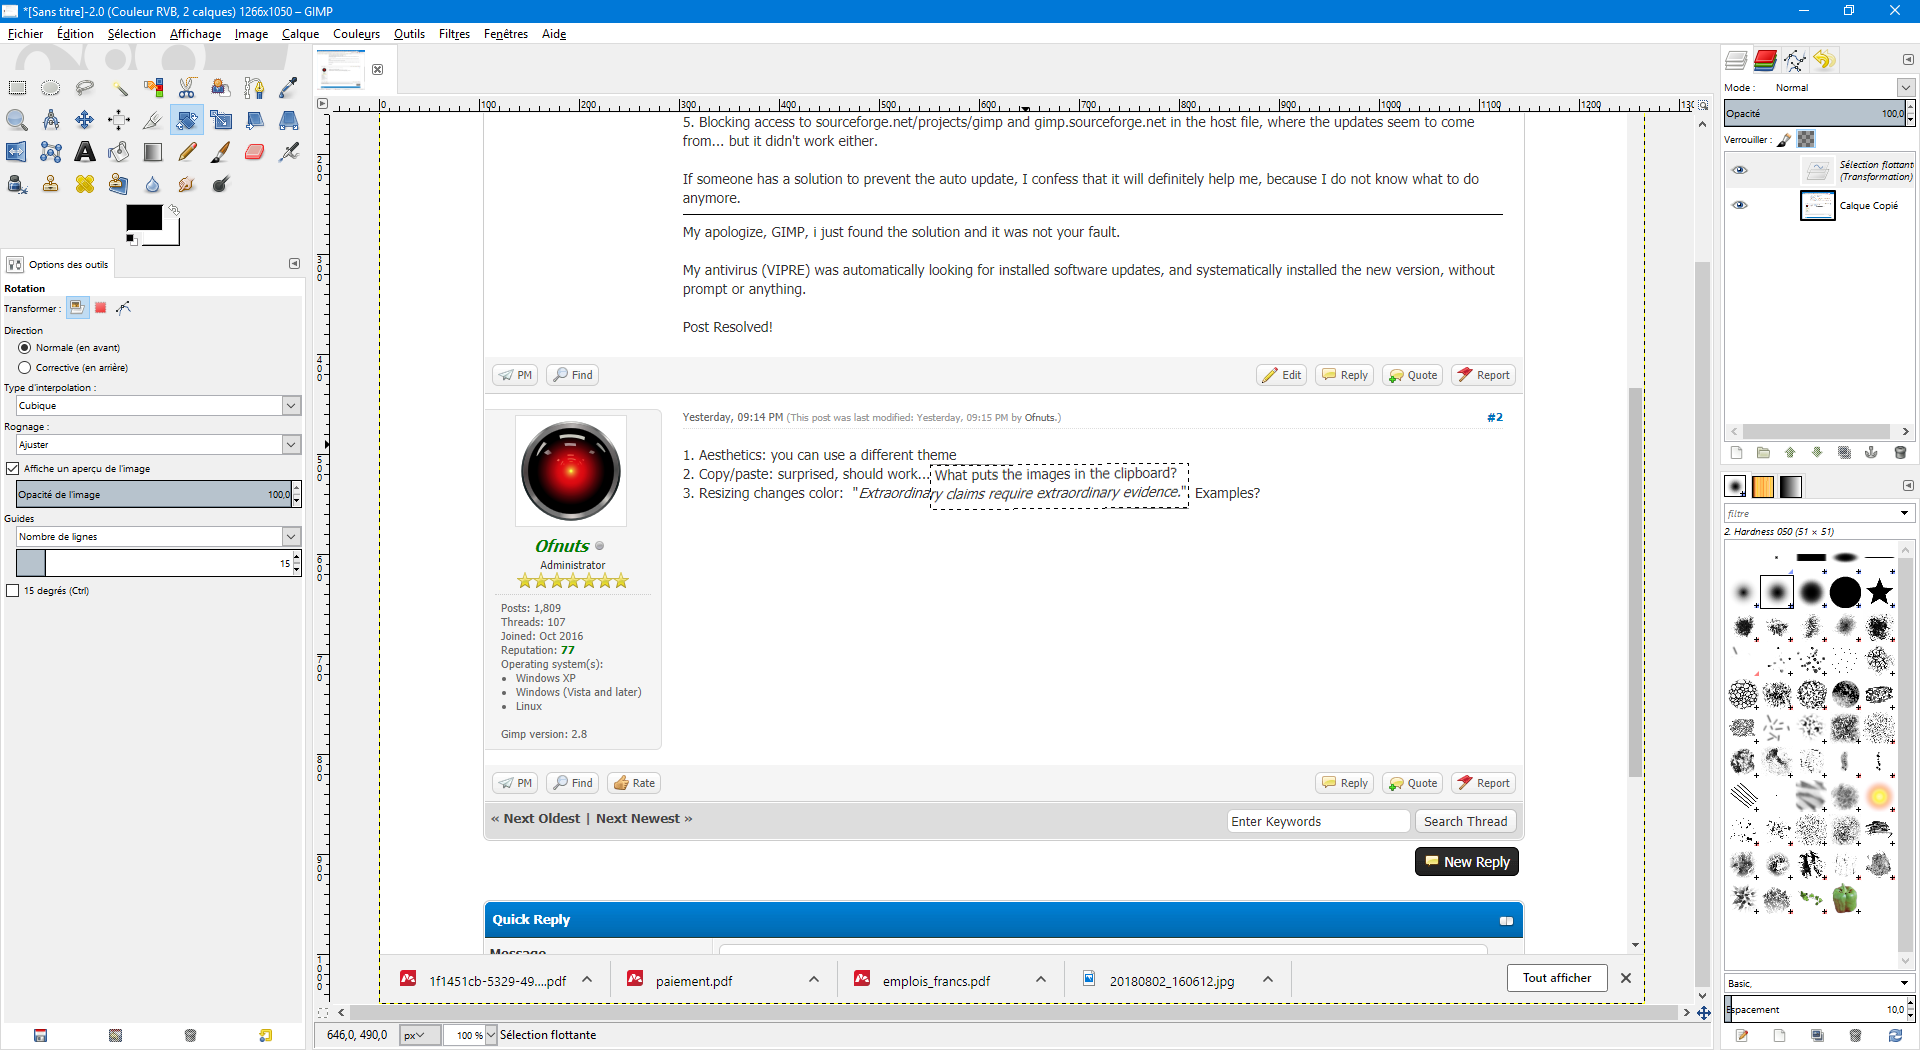Select the Smudge tool
Viewport: 1920px width, 1050px height.
[187, 184]
